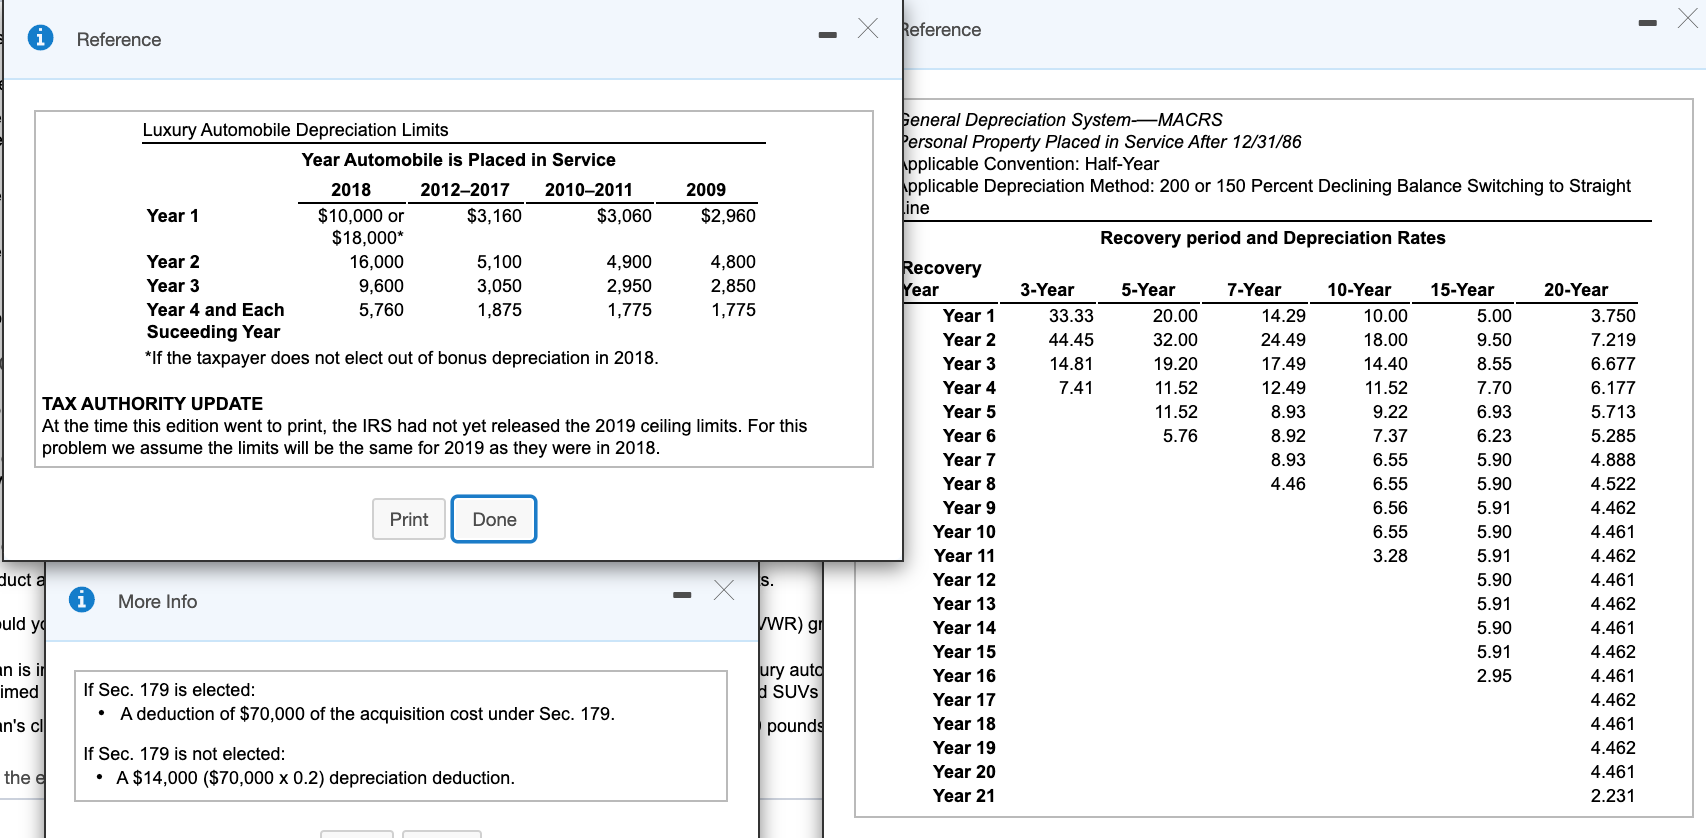Click the 2.95 rate in Year 16 row
This screenshot has width=1706, height=838.
[x=1494, y=676]
